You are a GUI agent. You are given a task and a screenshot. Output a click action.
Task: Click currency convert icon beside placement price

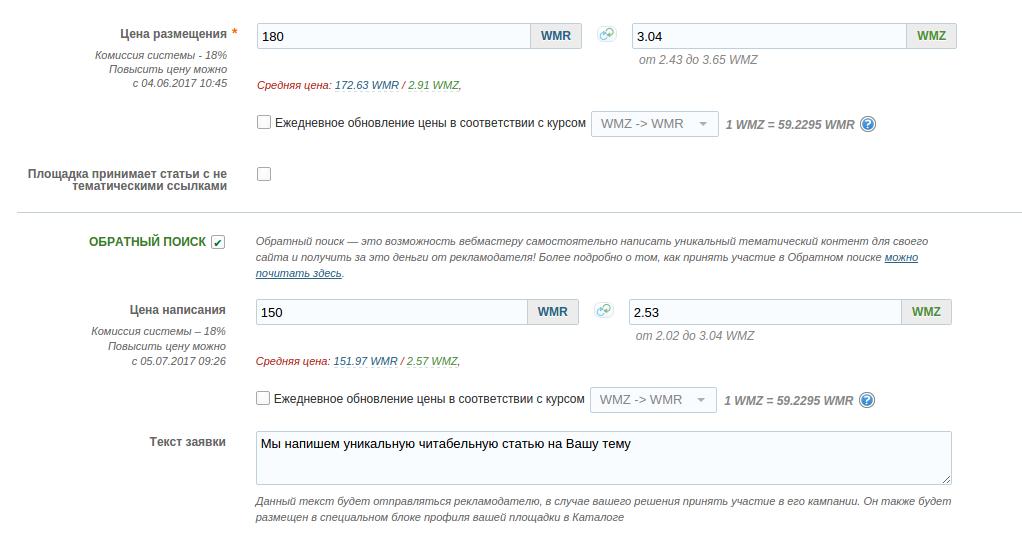pos(607,34)
